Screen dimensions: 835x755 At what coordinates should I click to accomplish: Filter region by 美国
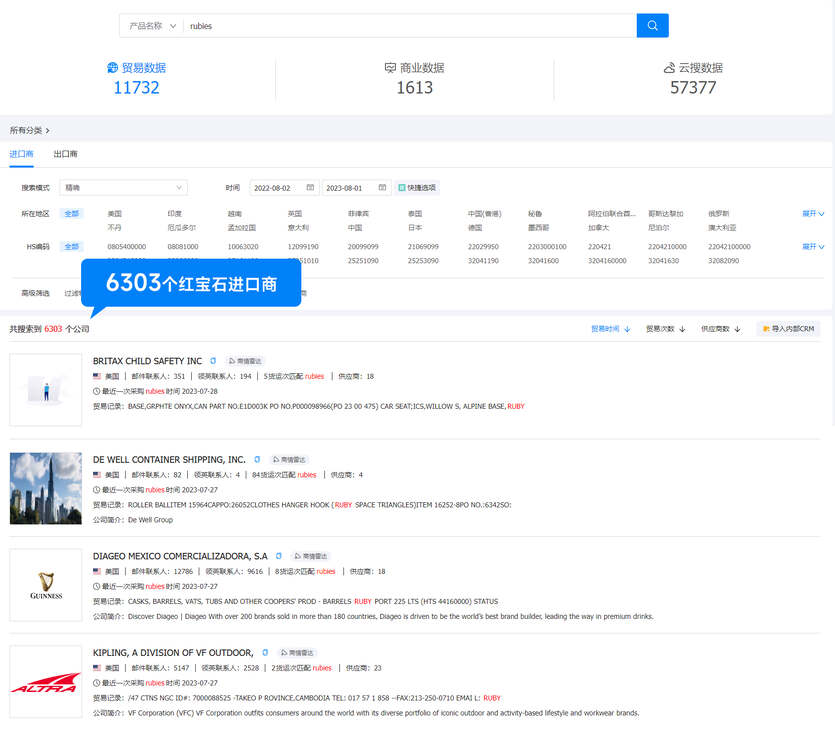pos(114,214)
